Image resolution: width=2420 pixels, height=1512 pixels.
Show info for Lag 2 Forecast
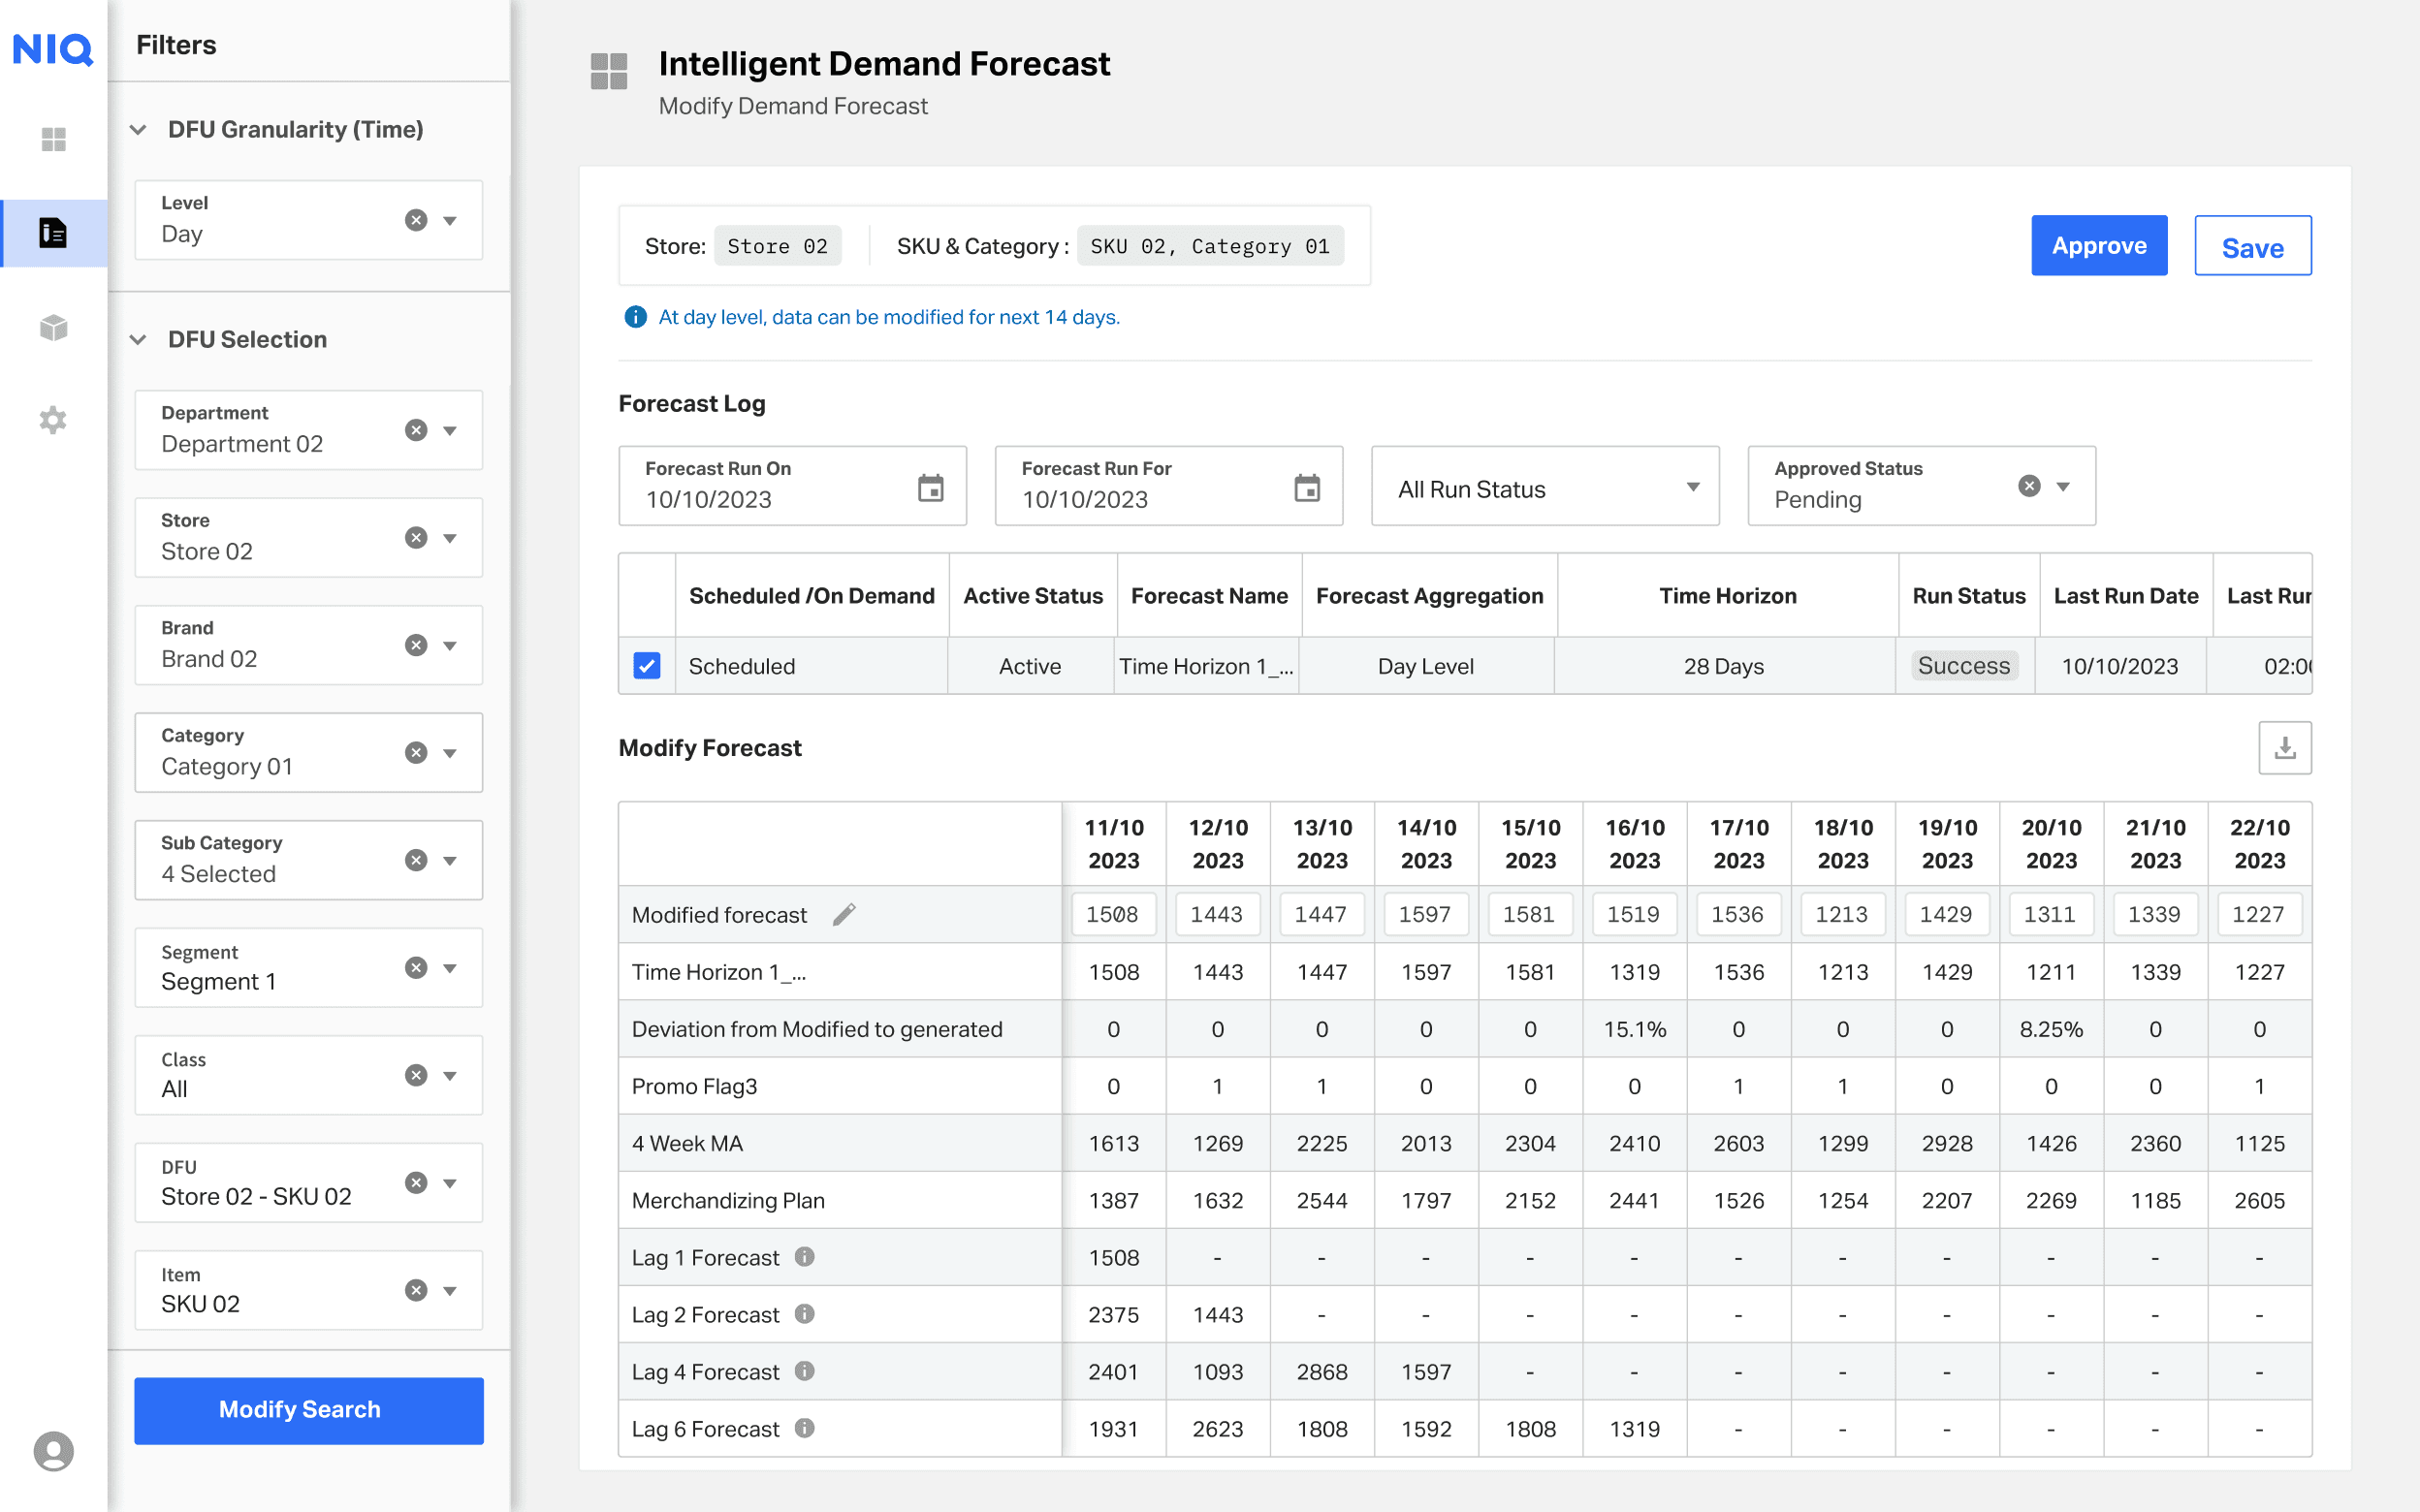(805, 1314)
